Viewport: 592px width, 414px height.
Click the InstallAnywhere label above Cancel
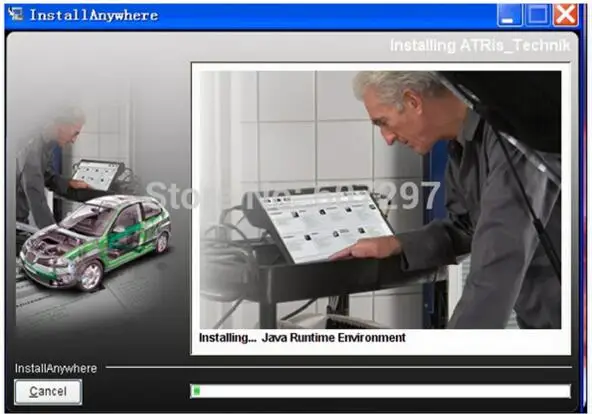(x=56, y=368)
